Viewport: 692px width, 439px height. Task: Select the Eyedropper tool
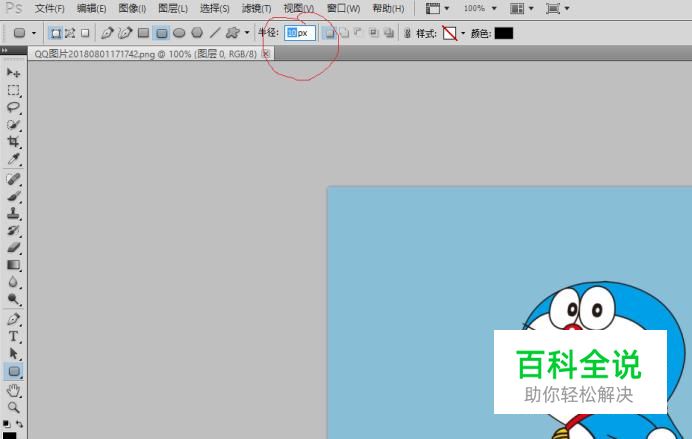click(x=13, y=159)
